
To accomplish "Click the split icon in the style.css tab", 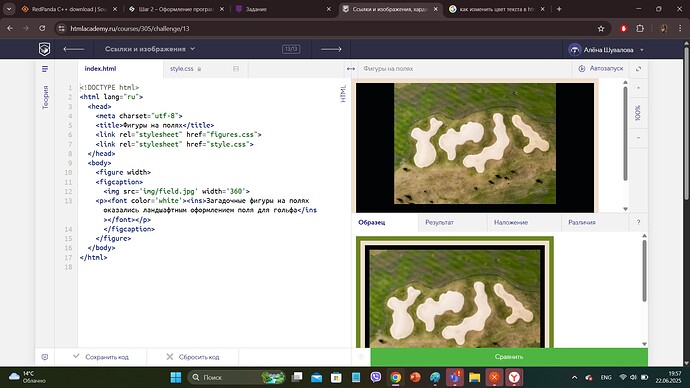I will [236, 69].
